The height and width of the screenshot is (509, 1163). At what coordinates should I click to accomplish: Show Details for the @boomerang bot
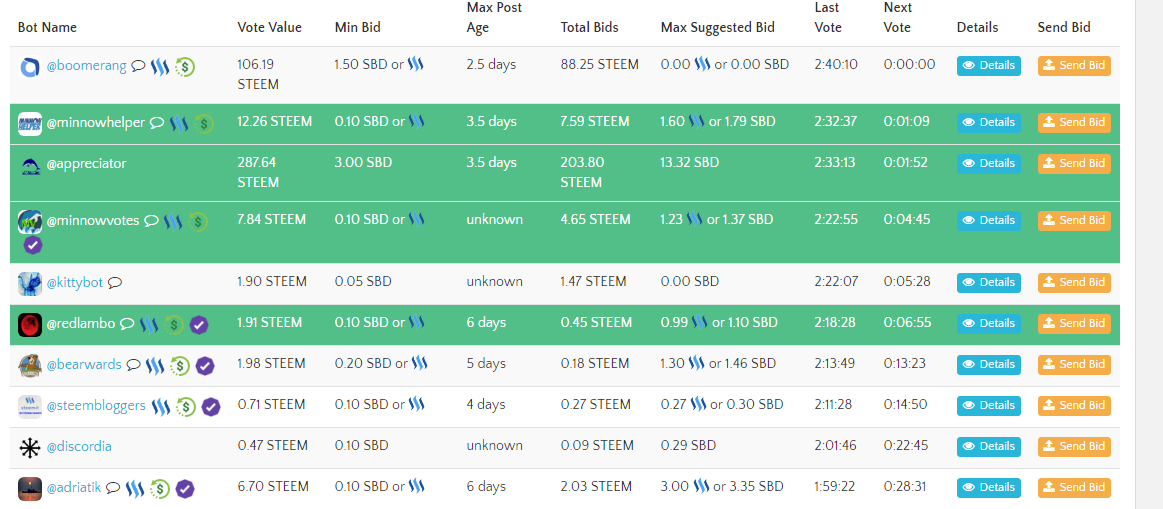988,66
